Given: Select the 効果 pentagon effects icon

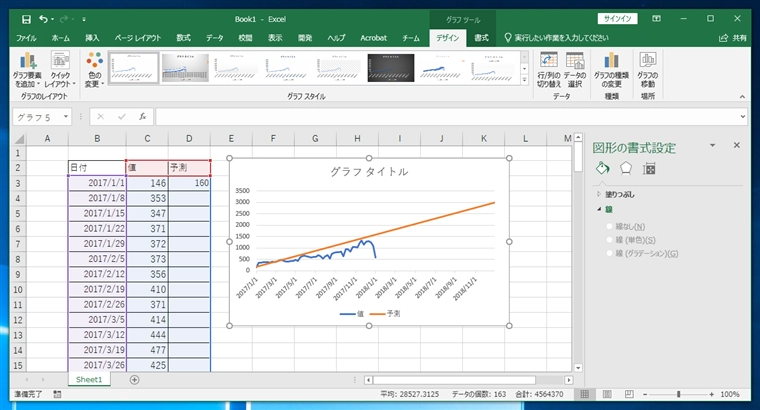Looking at the screenshot, I should tap(626, 169).
